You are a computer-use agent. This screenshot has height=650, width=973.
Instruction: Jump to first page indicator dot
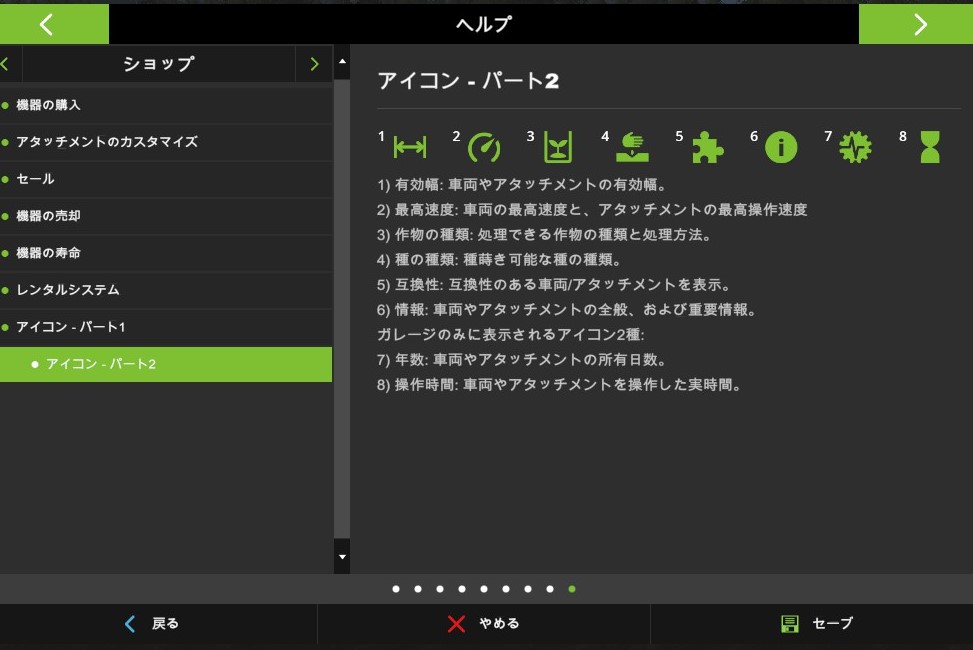click(396, 589)
